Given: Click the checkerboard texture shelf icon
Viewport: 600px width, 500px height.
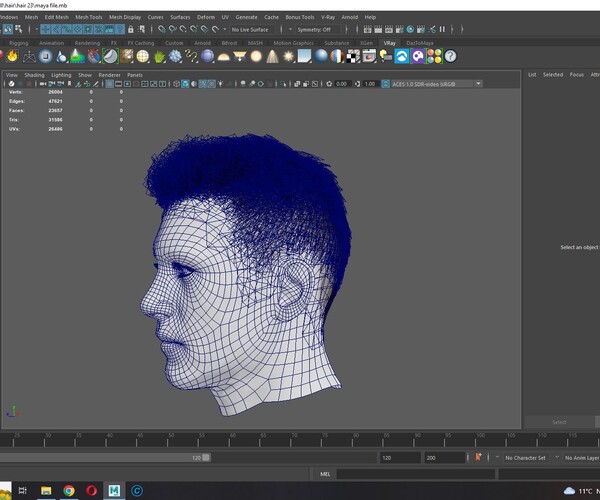Looking at the screenshot, I should click(353, 56).
